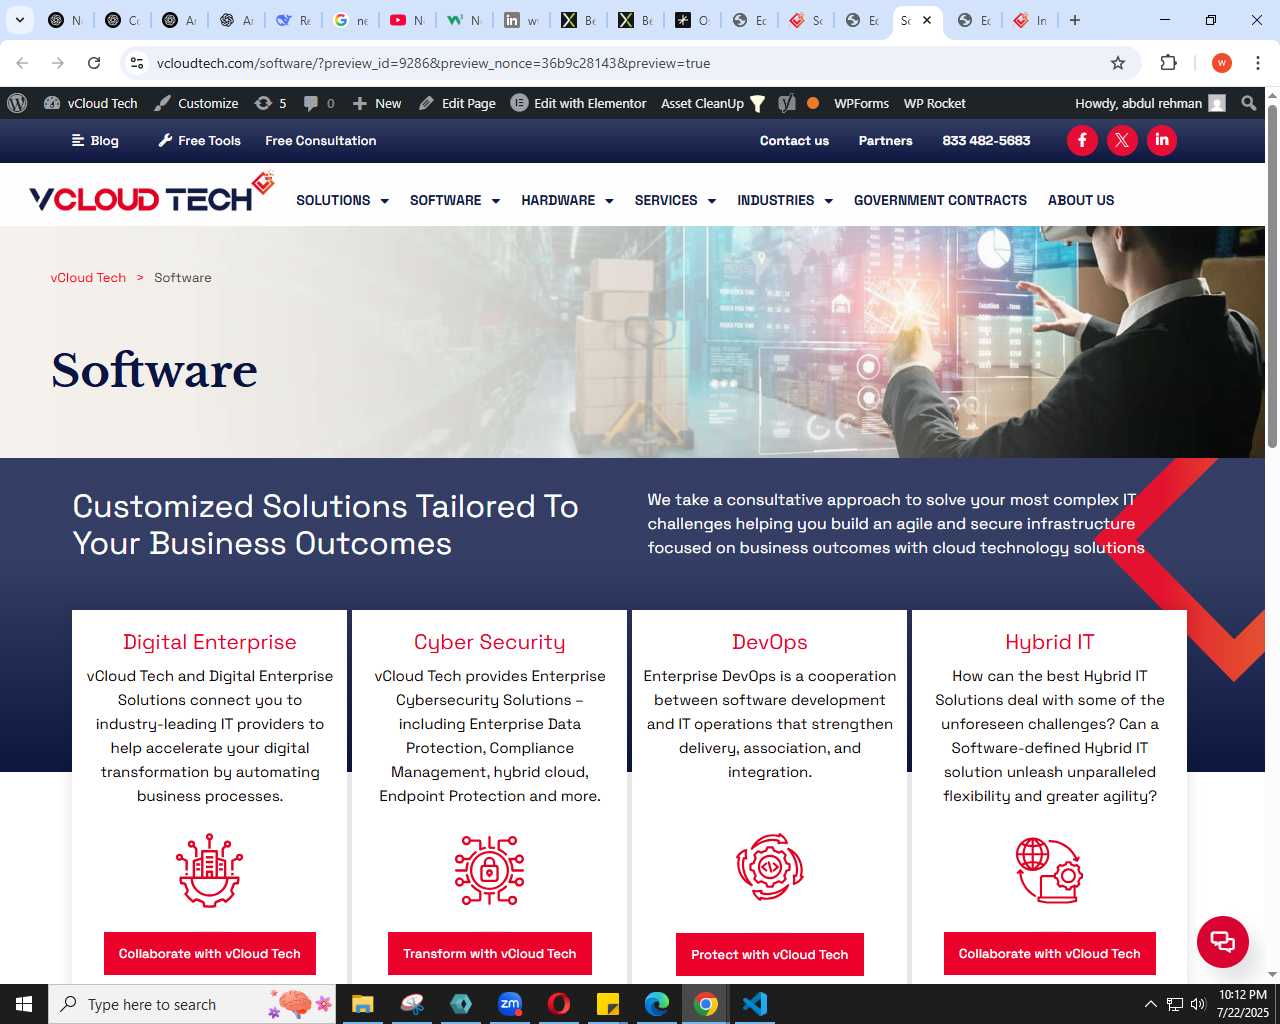This screenshot has height=1024, width=1280.
Task: Open File Explorer from taskbar
Action: [x=362, y=1004]
